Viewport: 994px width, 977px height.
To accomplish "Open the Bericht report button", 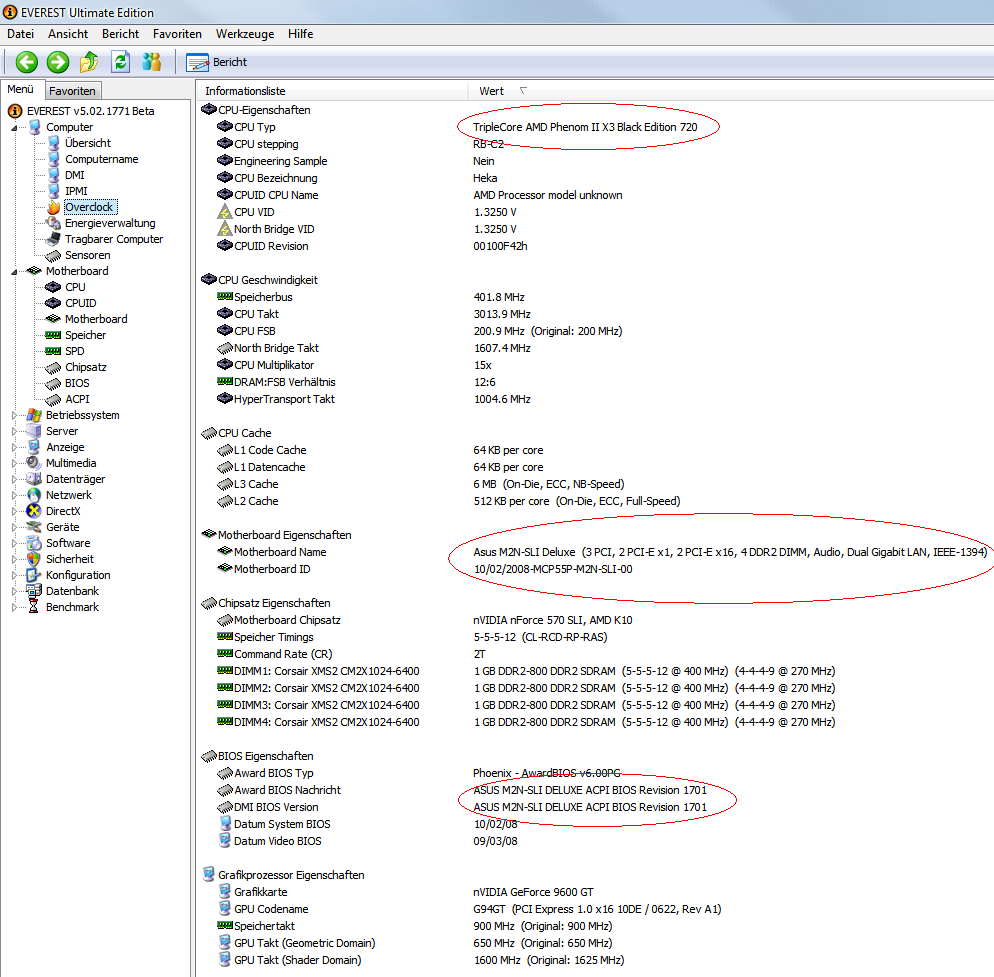I will tap(217, 62).
